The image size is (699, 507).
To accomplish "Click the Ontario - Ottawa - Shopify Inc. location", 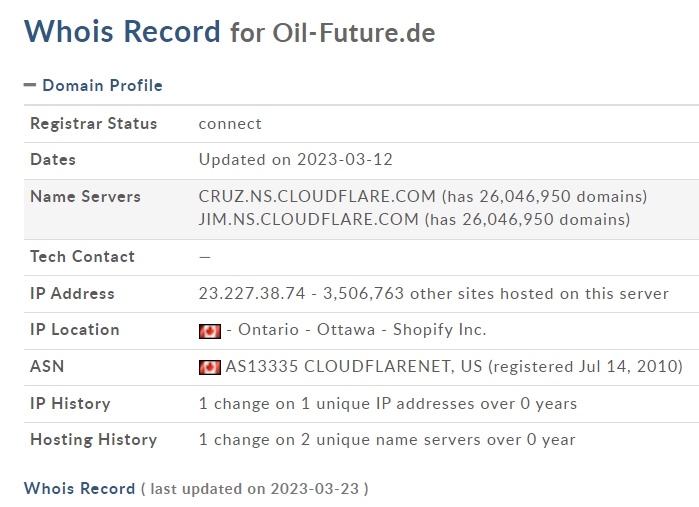I will pyautogui.click(x=362, y=330).
